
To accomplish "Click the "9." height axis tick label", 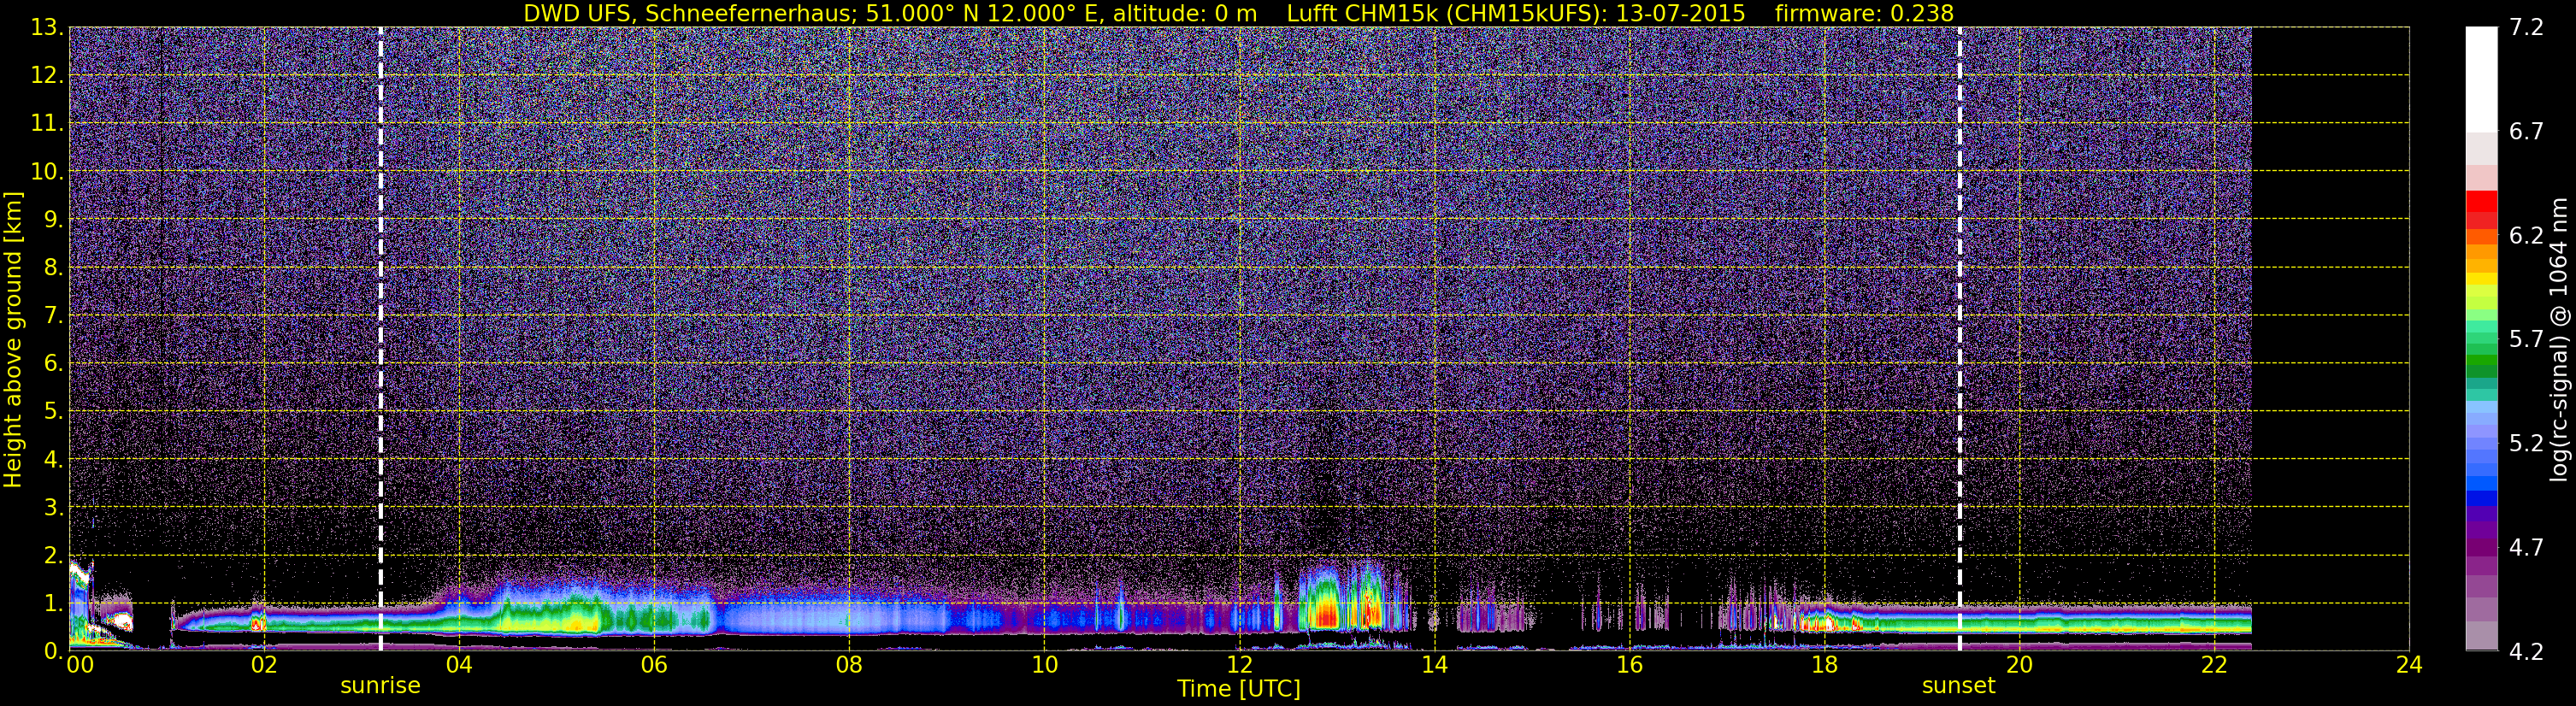I will (52, 220).
